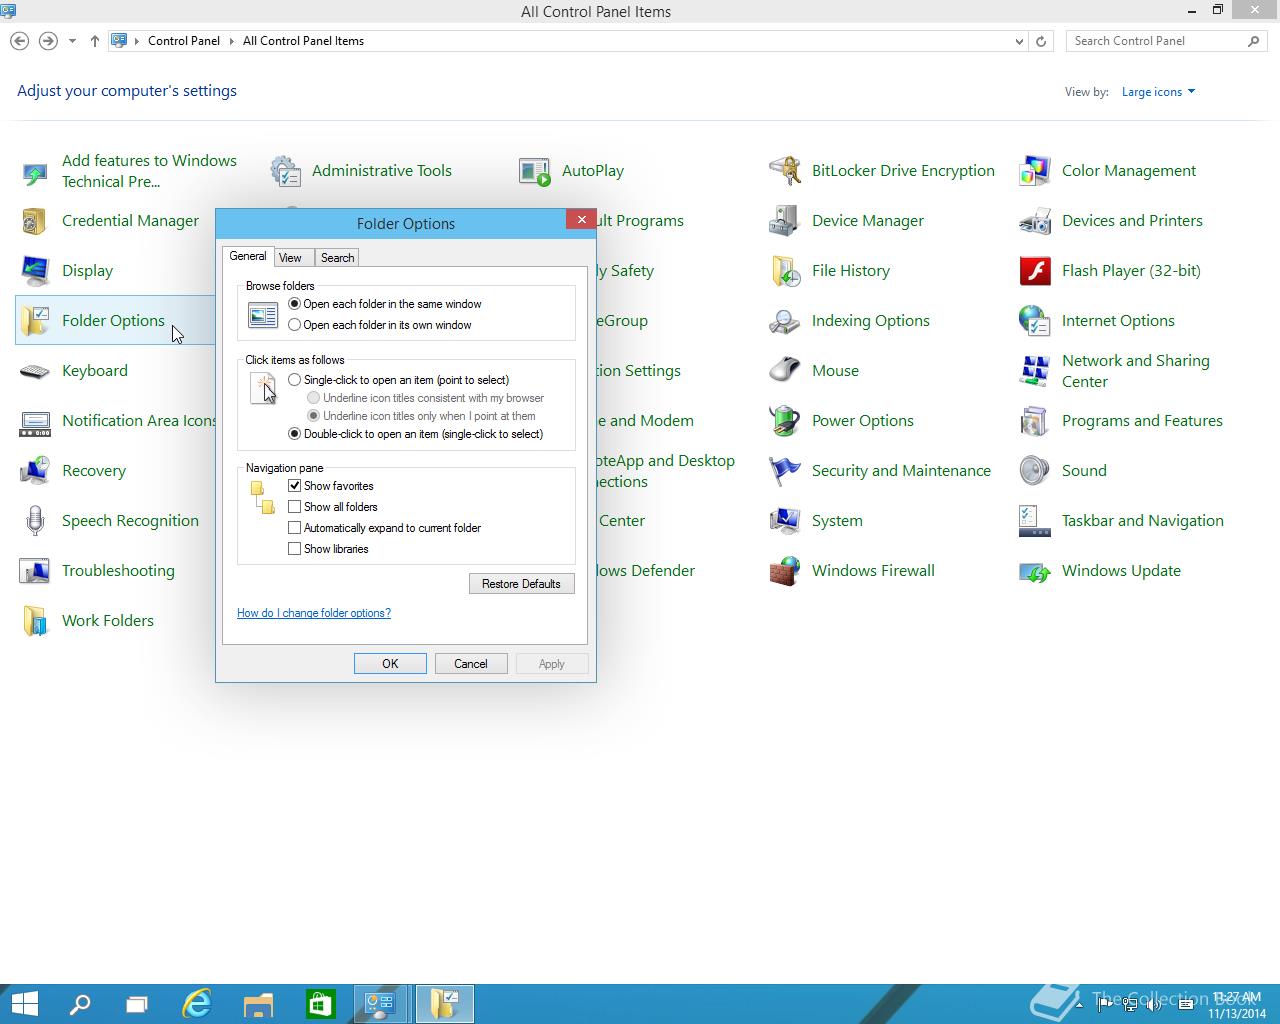Viewport: 1280px width, 1024px height.
Task: Open File History icon
Action: [785, 271]
